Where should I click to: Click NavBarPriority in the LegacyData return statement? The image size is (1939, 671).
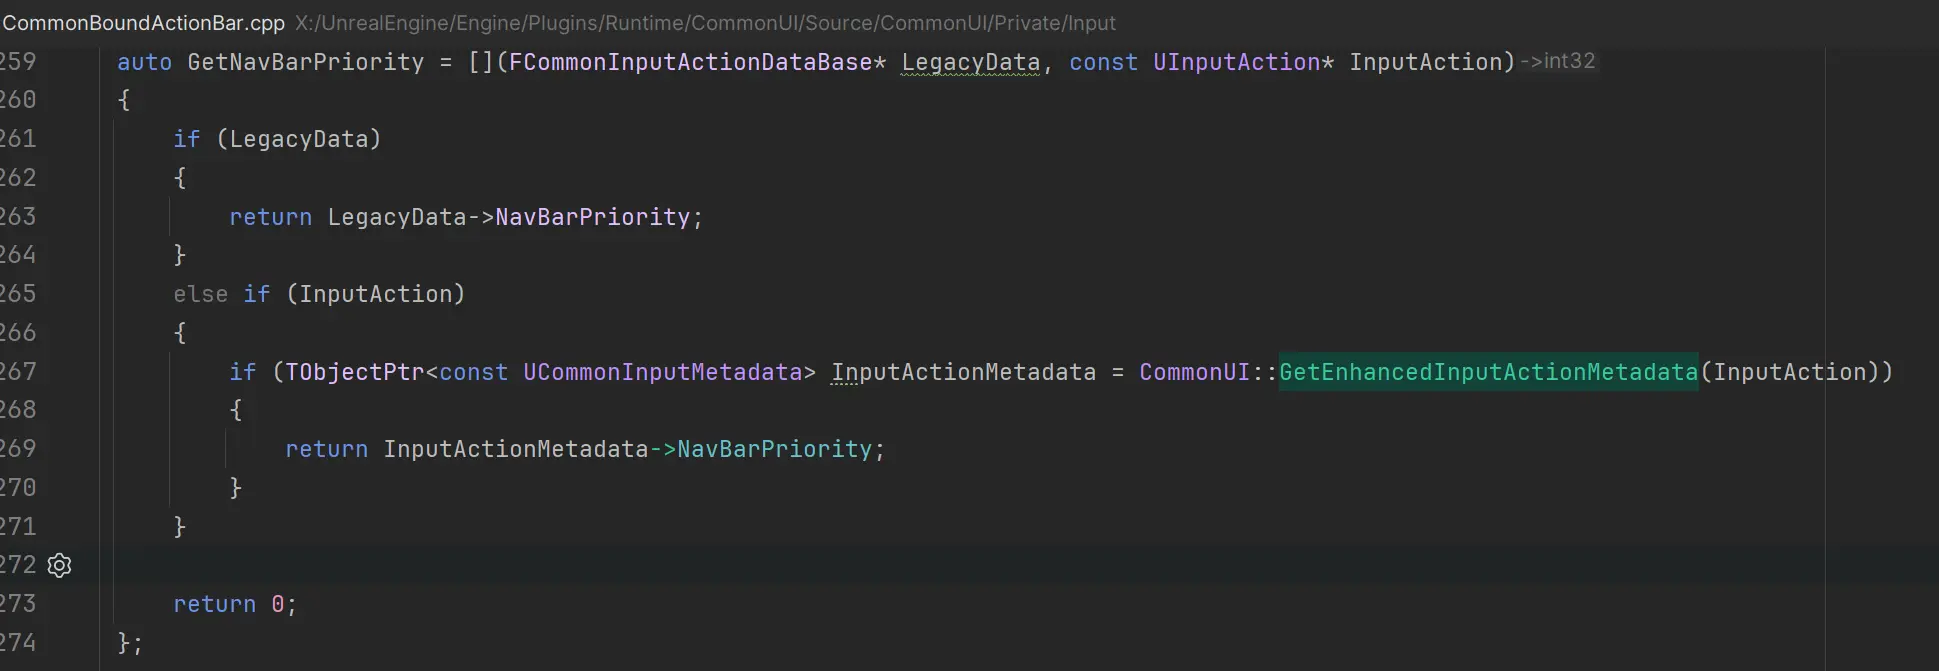(592, 217)
